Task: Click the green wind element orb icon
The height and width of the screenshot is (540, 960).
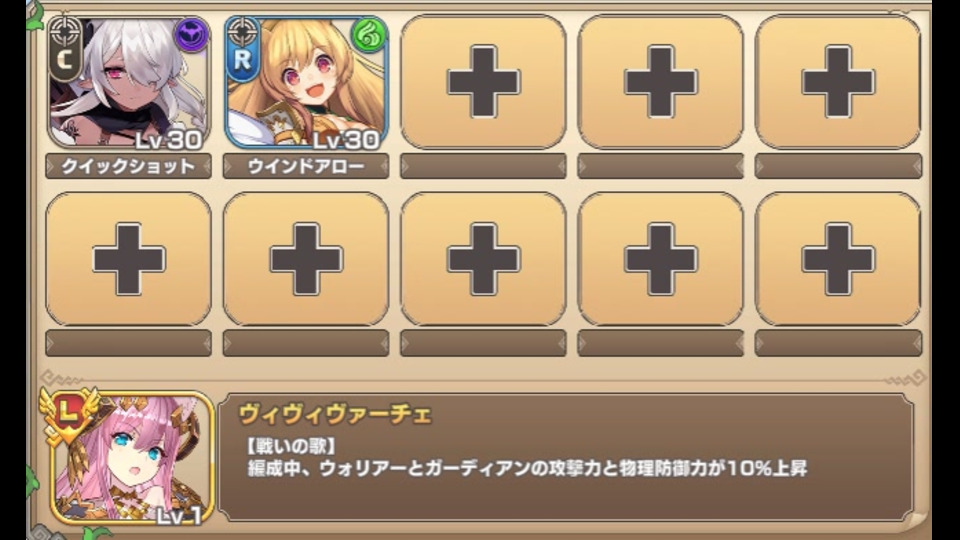Action: pyautogui.click(x=369, y=35)
